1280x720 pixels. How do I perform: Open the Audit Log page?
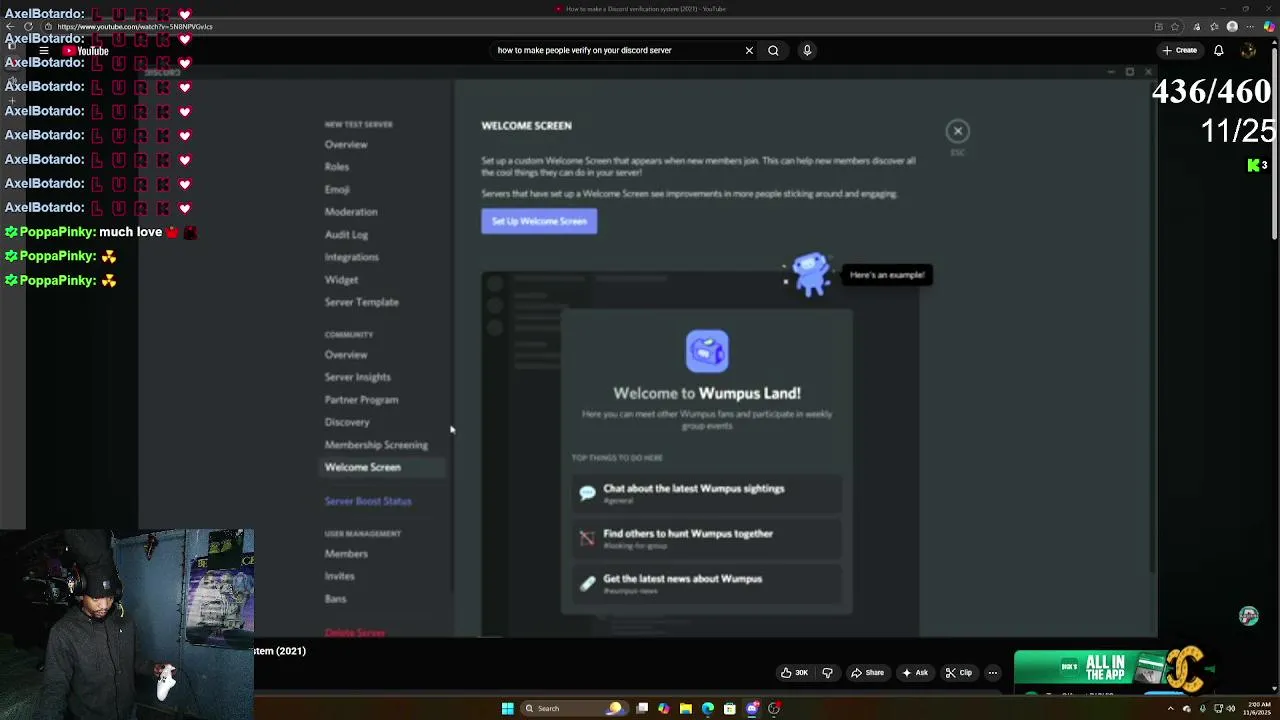click(346, 234)
